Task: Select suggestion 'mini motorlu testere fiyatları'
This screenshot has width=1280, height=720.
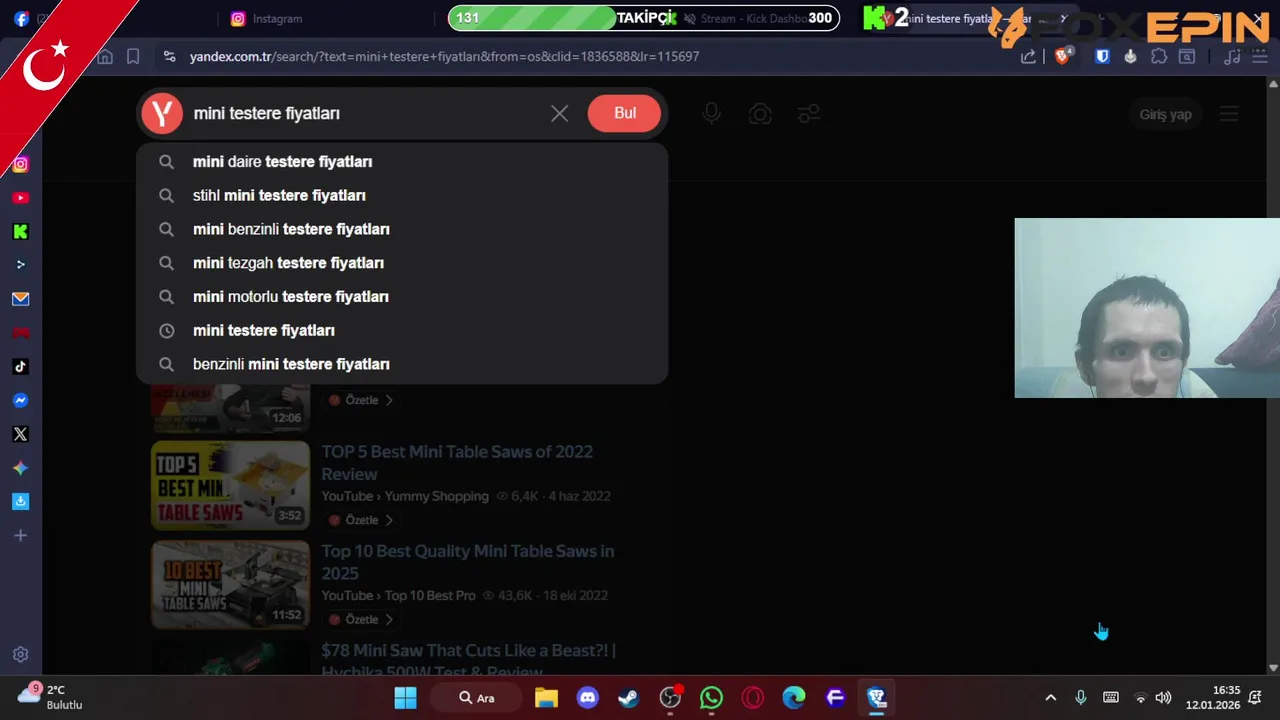Action: 402,297
